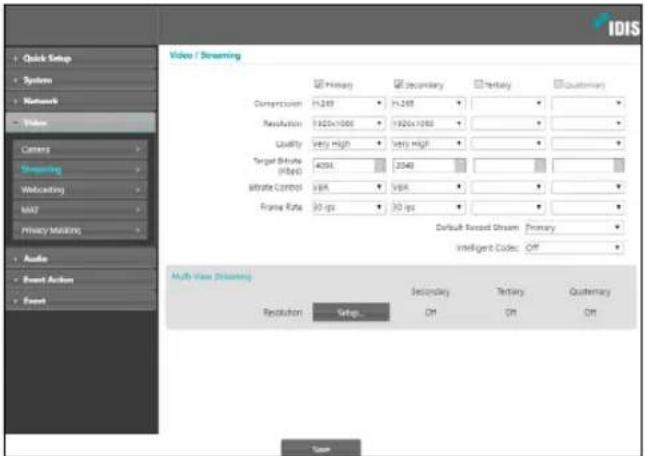Click Tertiary Target Bitrate stepper
This screenshot has width=645, height=456.
(540, 165)
